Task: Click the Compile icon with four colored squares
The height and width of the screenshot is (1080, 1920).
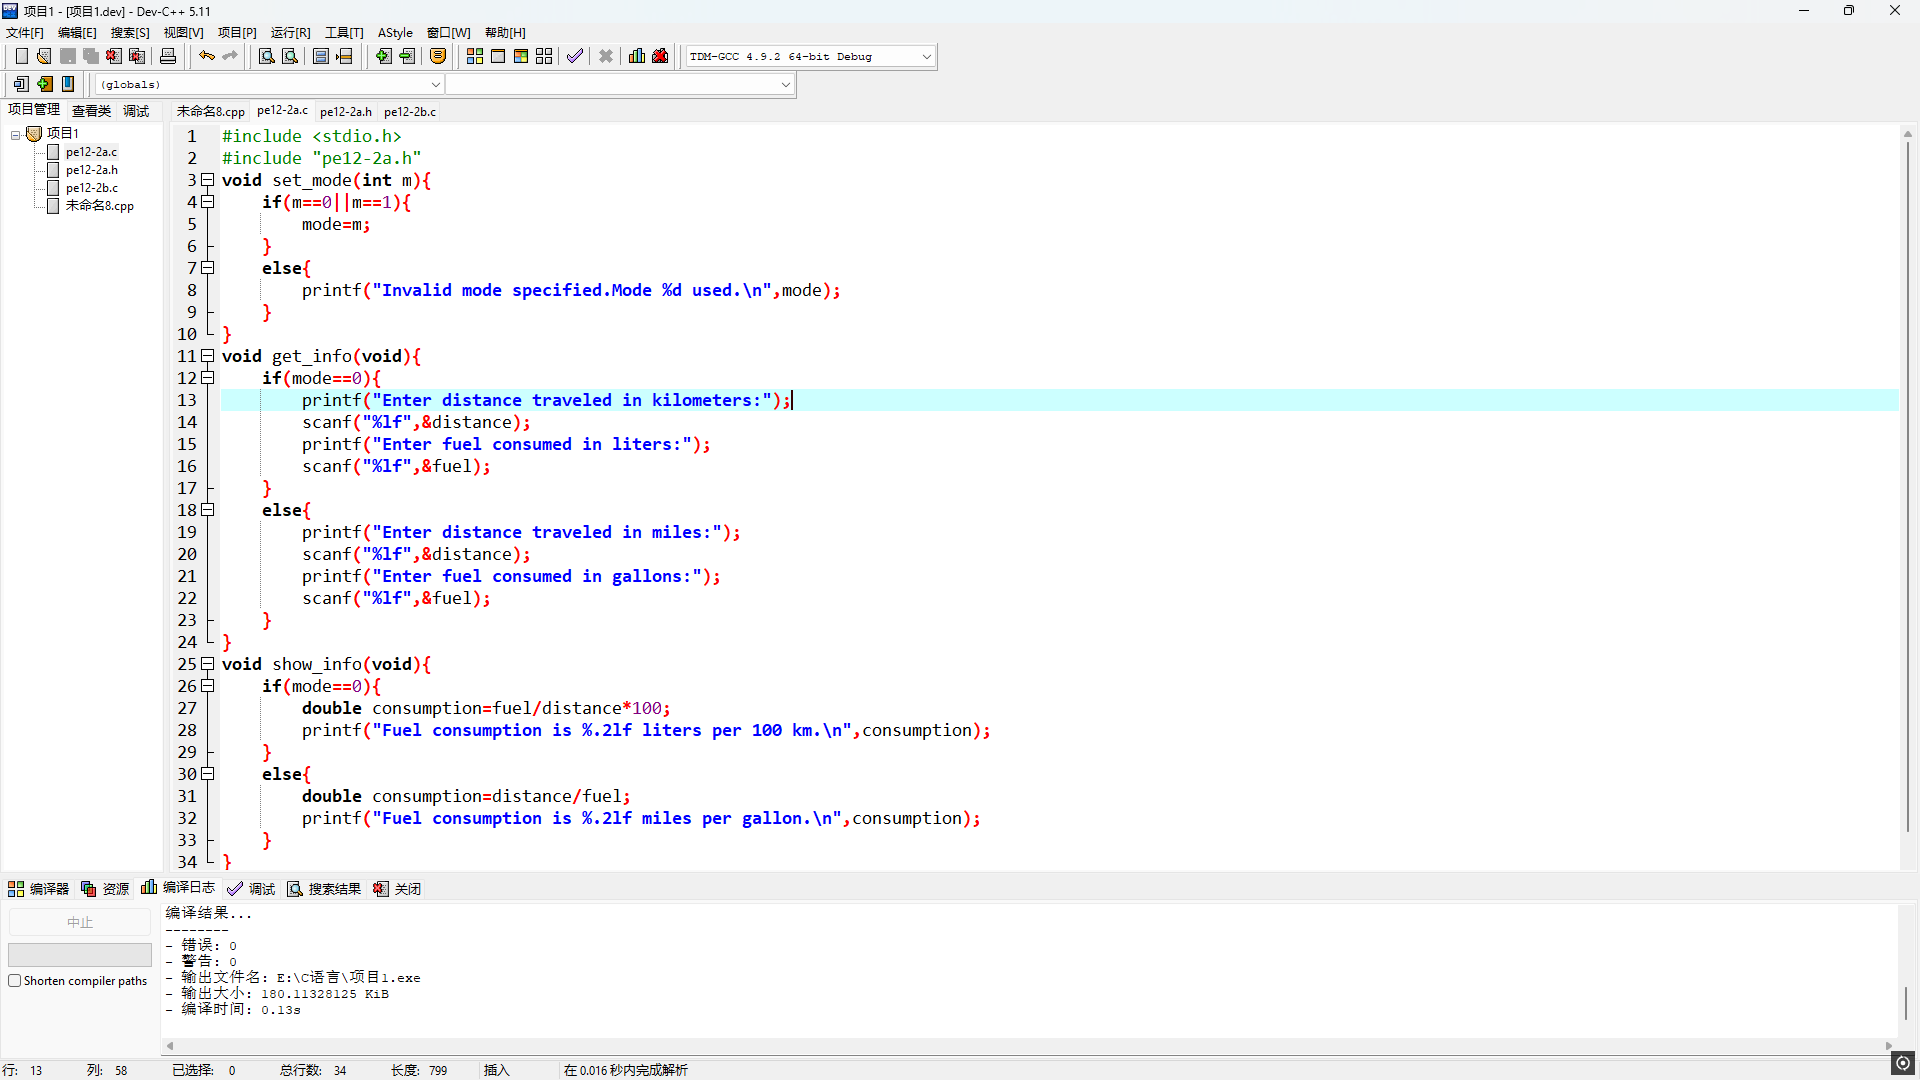Action: click(475, 57)
